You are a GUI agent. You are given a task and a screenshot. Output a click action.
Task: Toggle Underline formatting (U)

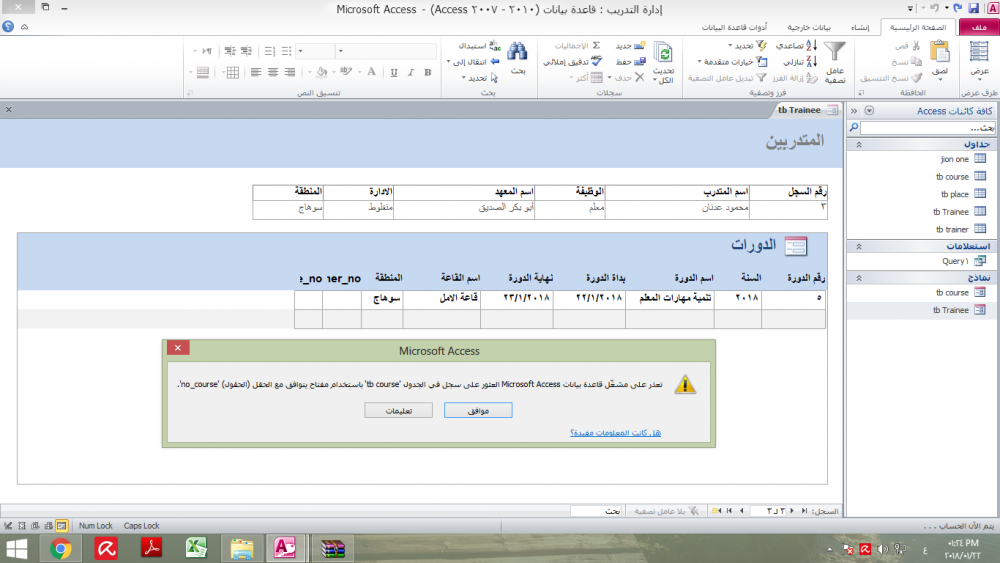pos(394,73)
